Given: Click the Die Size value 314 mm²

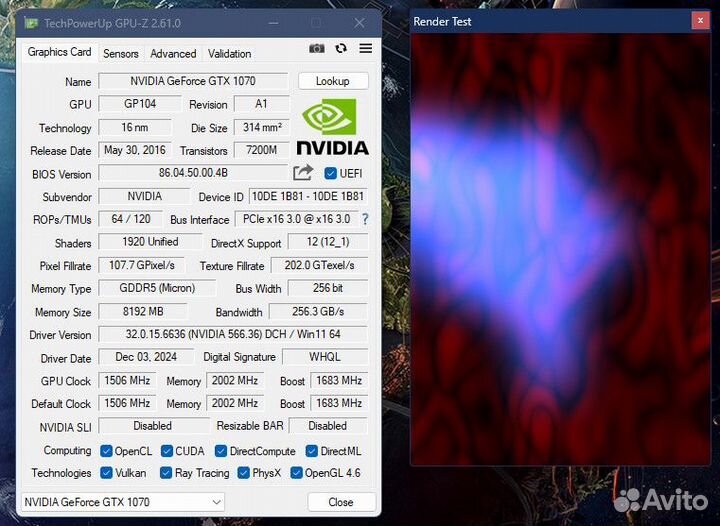Looking at the screenshot, I should (261, 127).
